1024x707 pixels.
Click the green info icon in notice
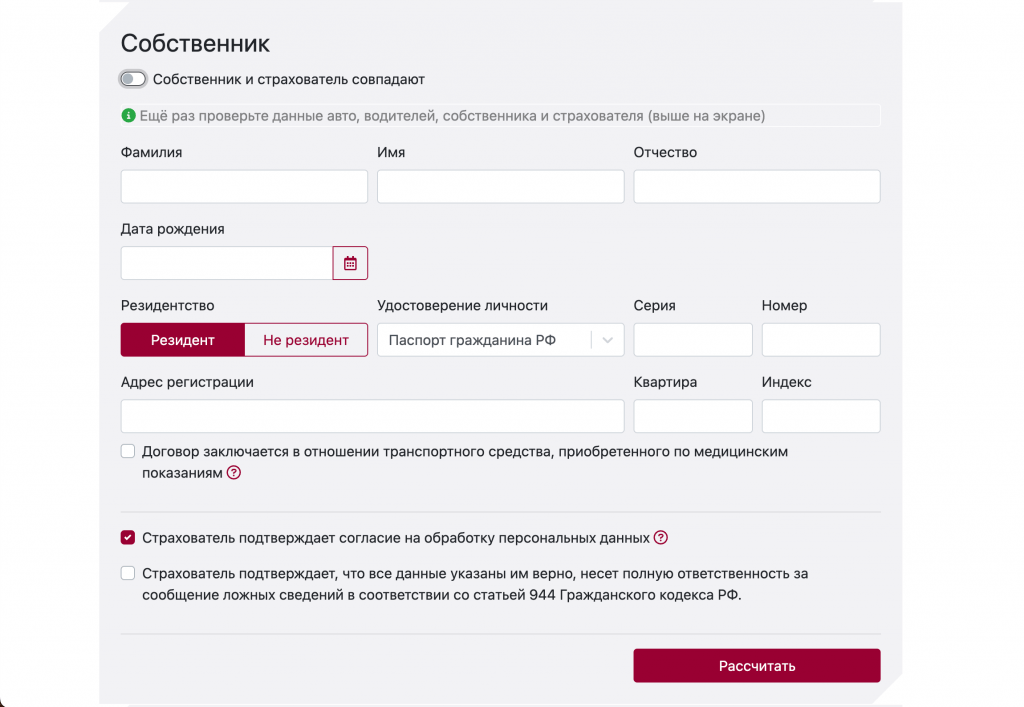128,116
